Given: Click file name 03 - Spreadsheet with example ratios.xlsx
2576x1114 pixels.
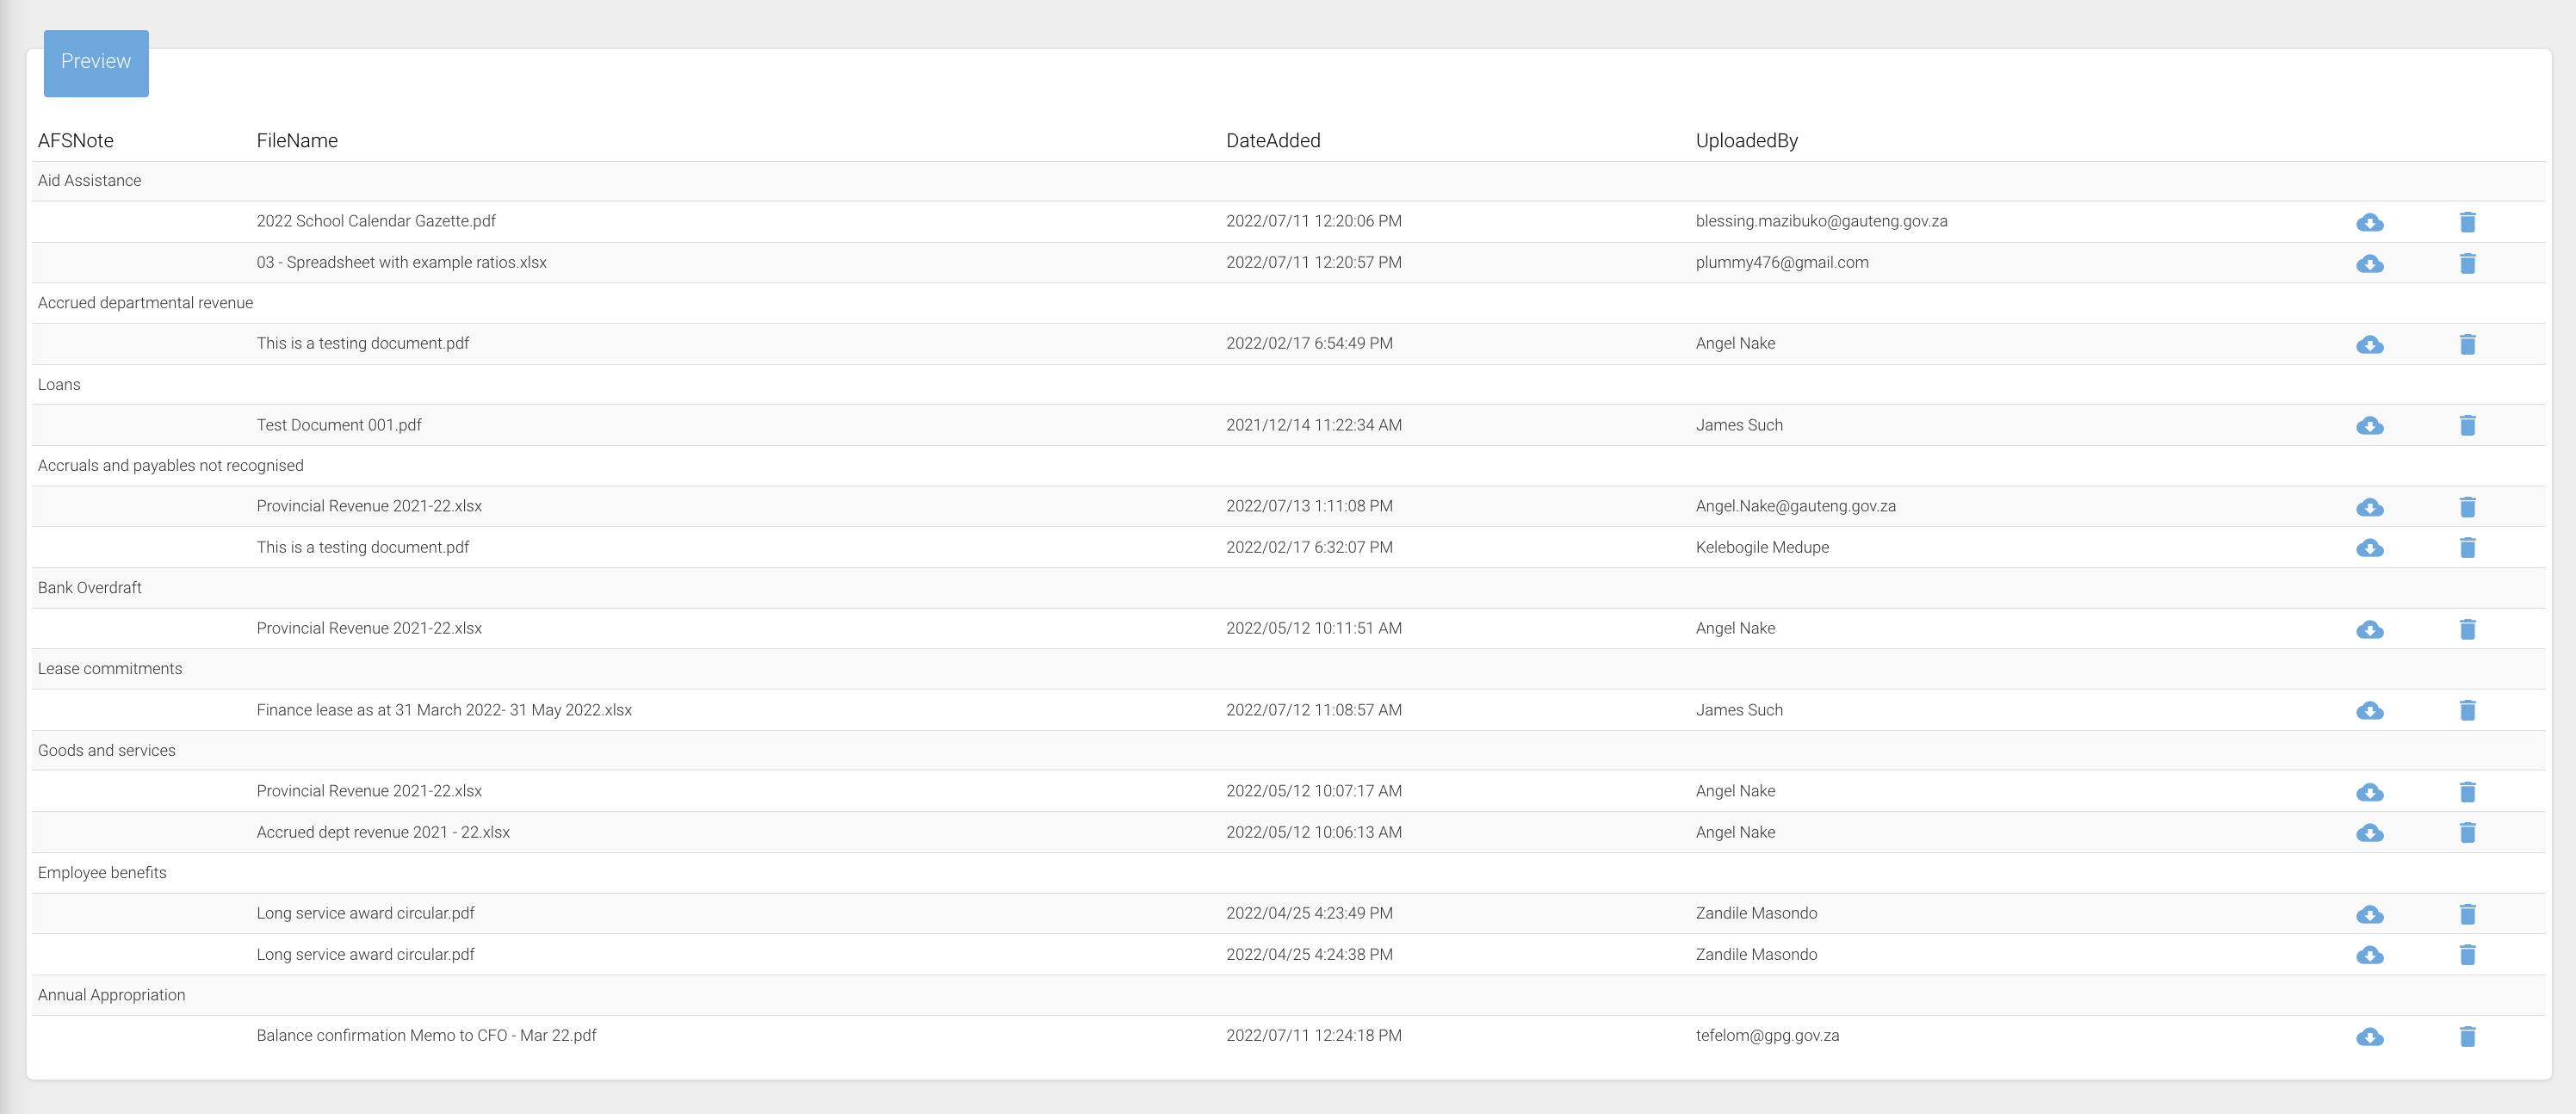Looking at the screenshot, I should tap(401, 262).
